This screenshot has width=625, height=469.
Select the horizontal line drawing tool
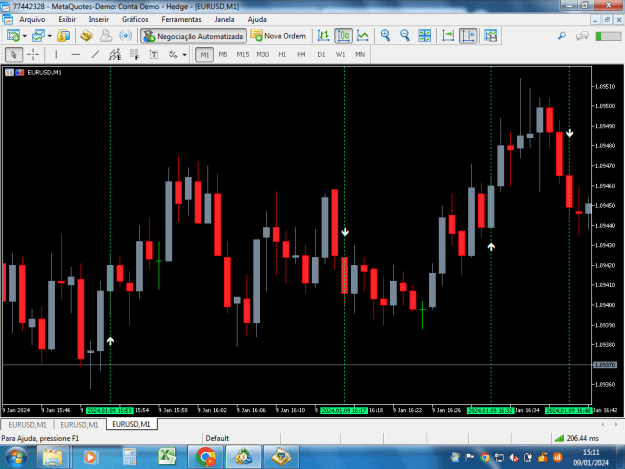[x=75, y=55]
